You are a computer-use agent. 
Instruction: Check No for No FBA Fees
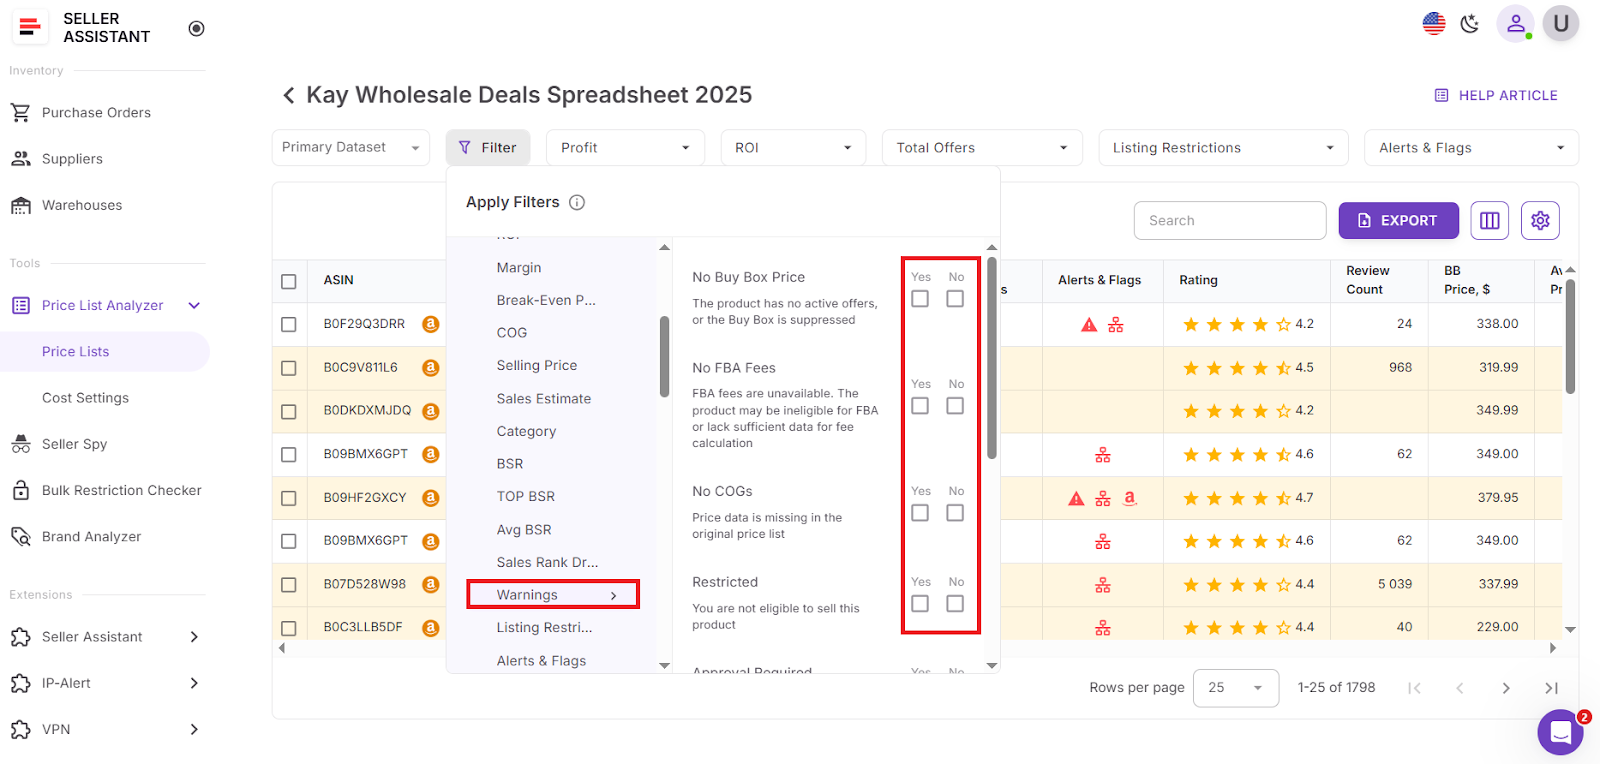(x=955, y=406)
